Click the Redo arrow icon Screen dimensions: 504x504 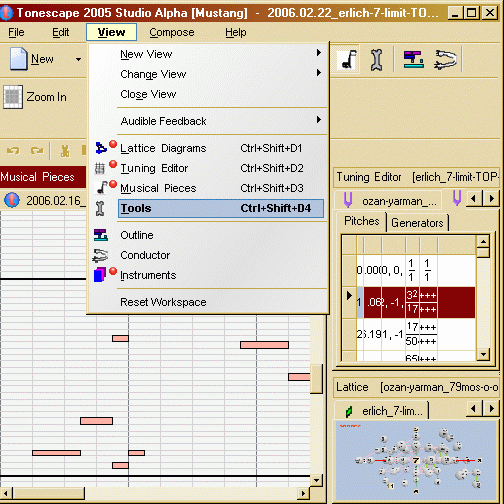pos(37,151)
